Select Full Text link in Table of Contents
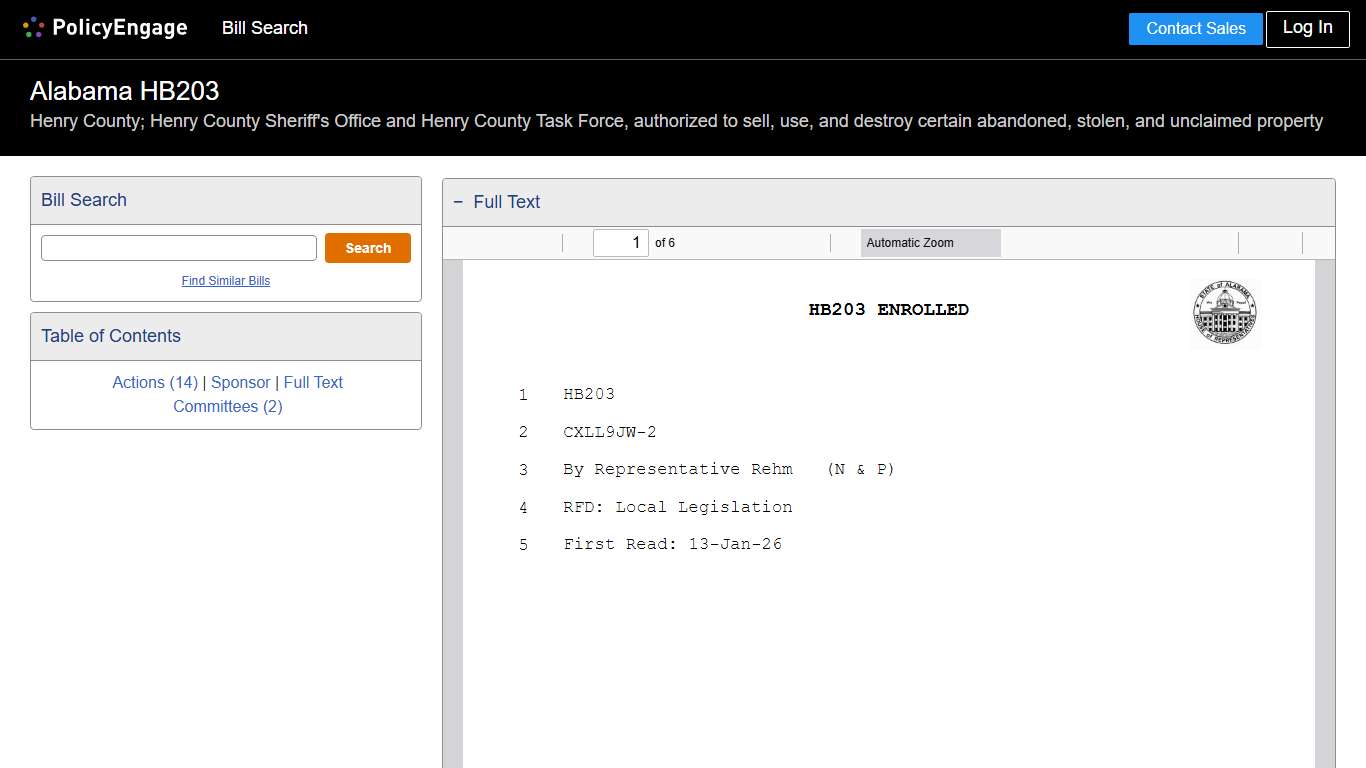The image size is (1366, 768). click(313, 382)
